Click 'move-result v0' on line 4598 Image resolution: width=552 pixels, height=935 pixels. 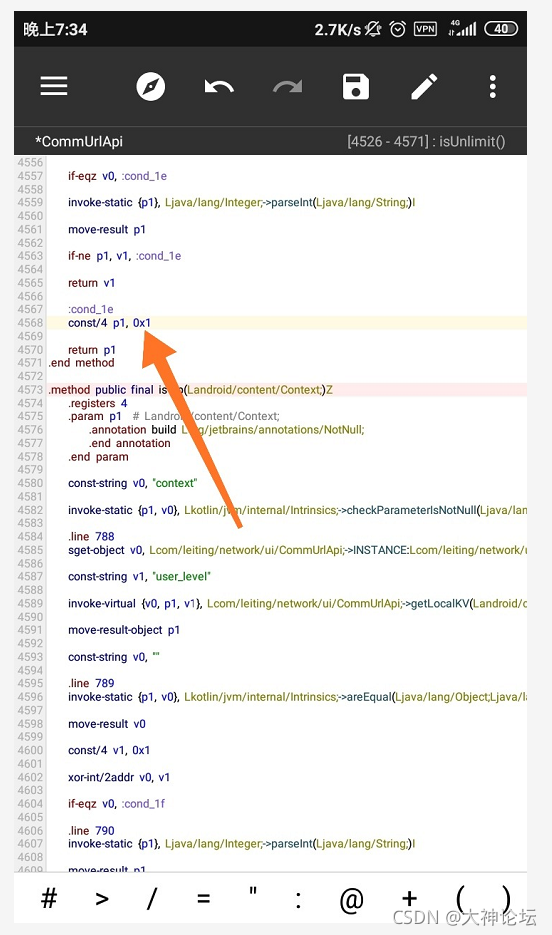pyautogui.click(x=107, y=724)
